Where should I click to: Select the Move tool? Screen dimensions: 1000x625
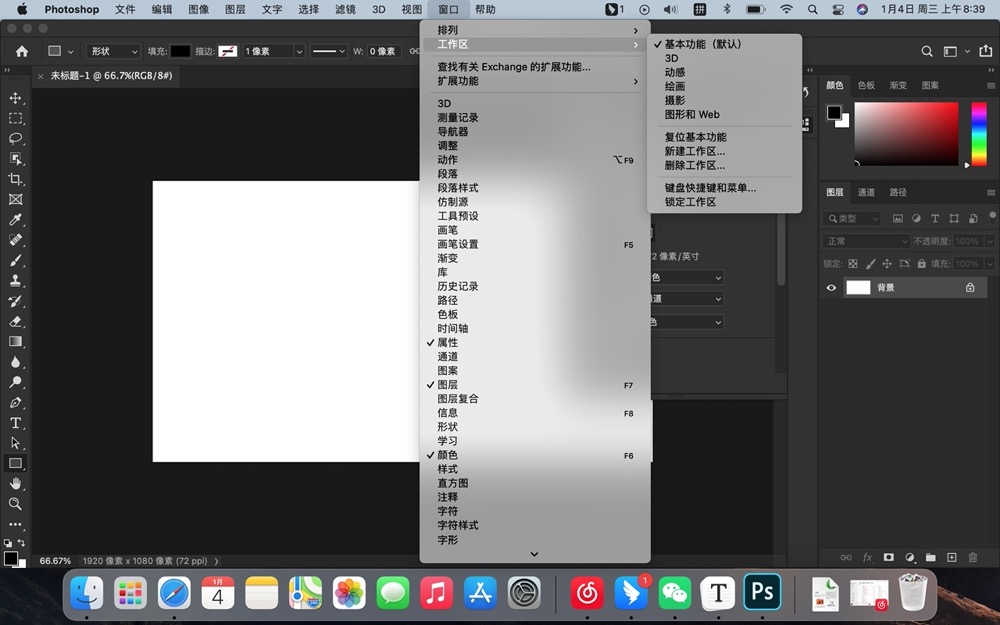click(x=15, y=98)
